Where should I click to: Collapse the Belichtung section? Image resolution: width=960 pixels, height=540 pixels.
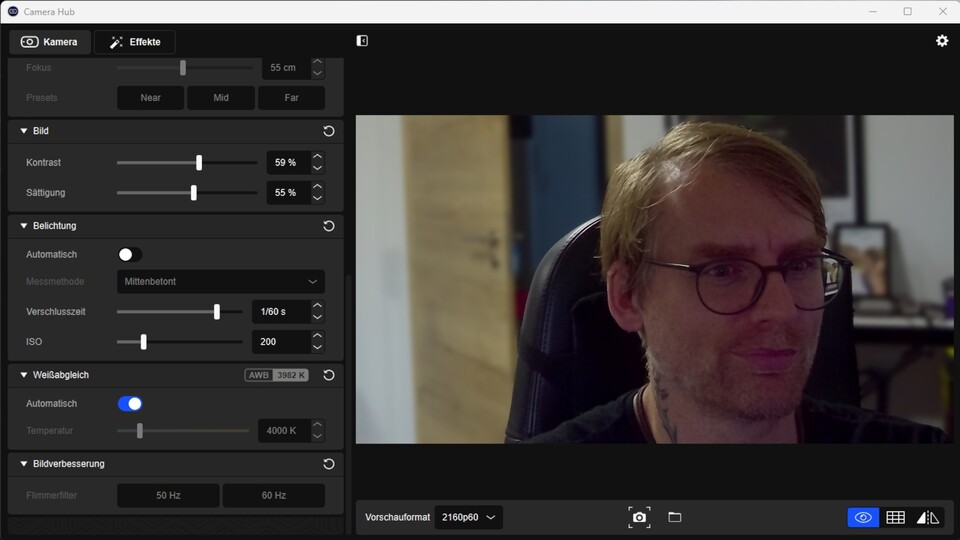(24, 226)
